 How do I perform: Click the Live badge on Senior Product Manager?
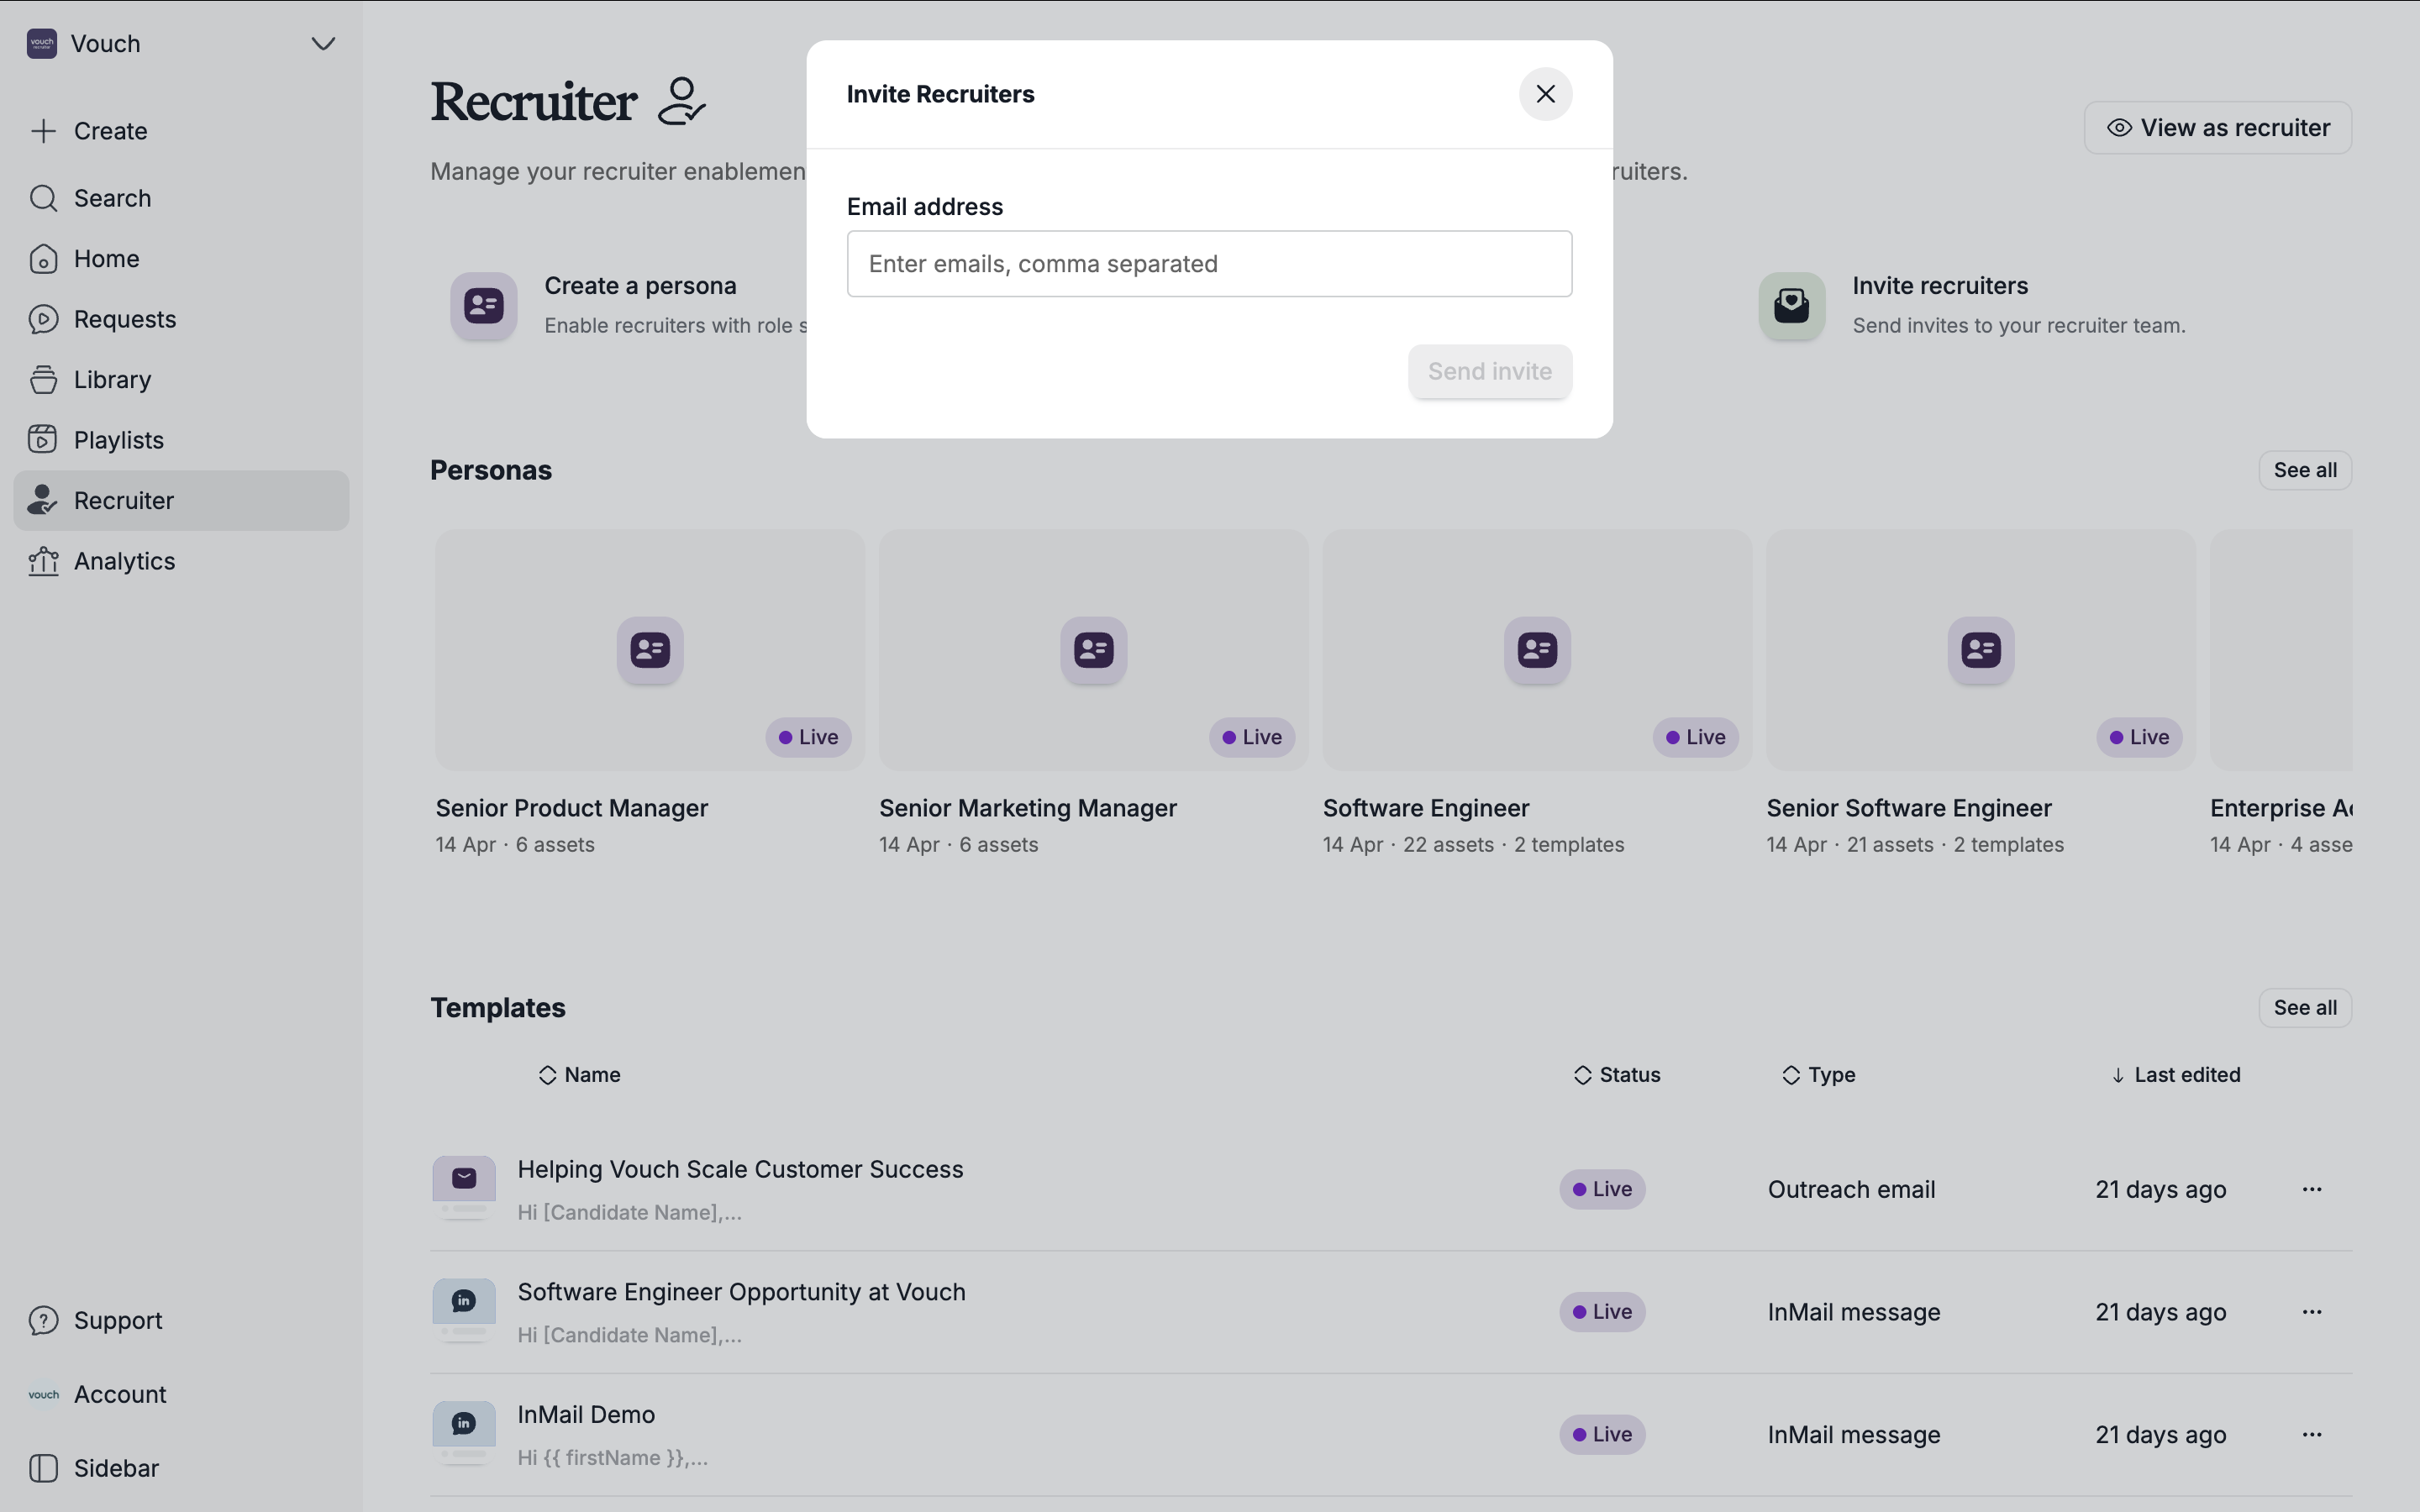[808, 738]
